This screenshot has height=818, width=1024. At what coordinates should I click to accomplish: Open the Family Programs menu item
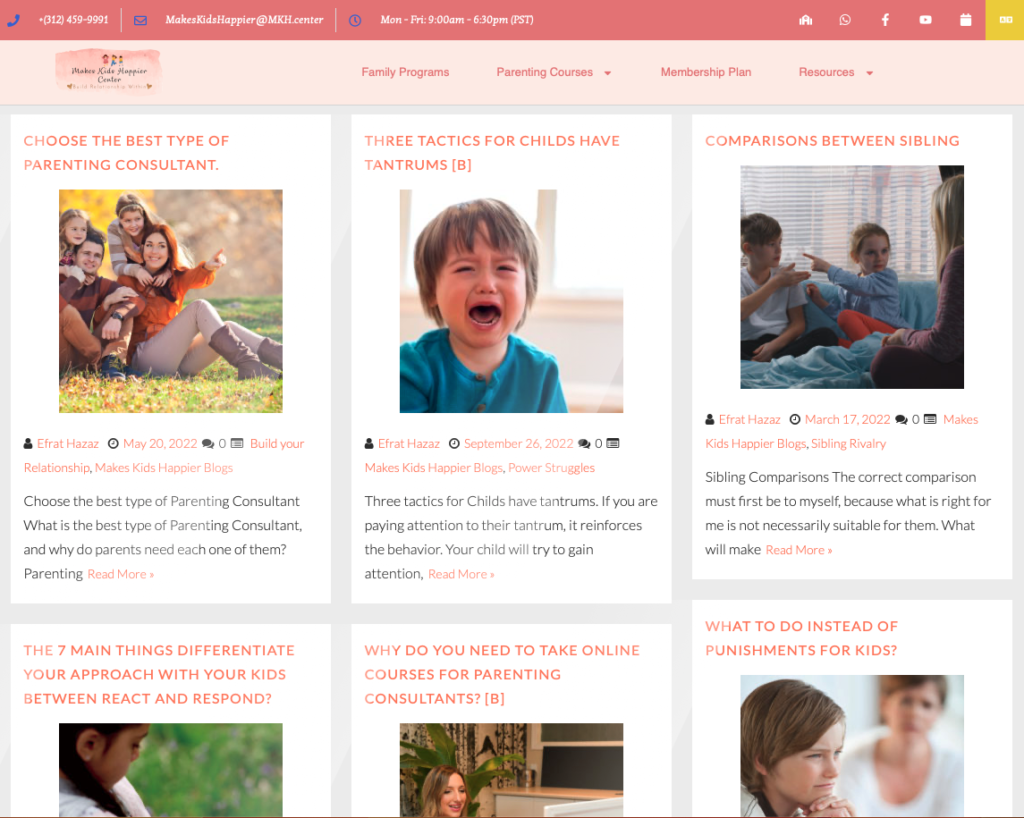(x=405, y=72)
